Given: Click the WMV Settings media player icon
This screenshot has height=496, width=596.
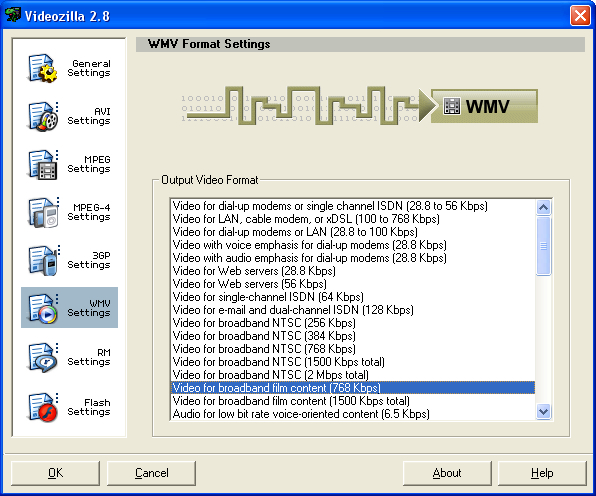Looking at the screenshot, I should (43, 308).
